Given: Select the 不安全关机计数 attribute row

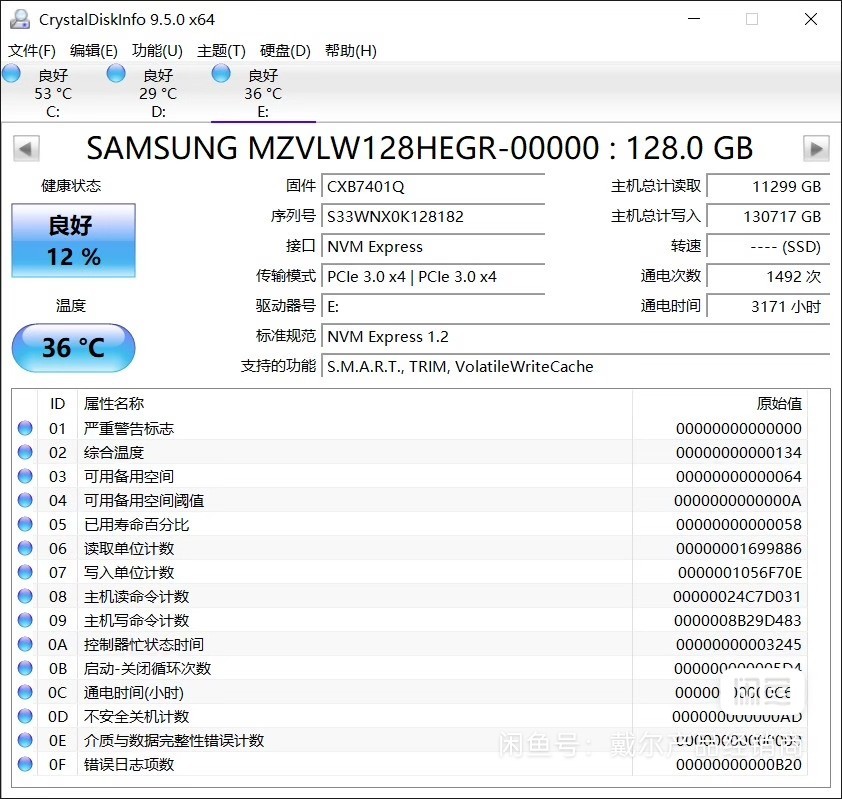Looking at the screenshot, I should 410,716.
